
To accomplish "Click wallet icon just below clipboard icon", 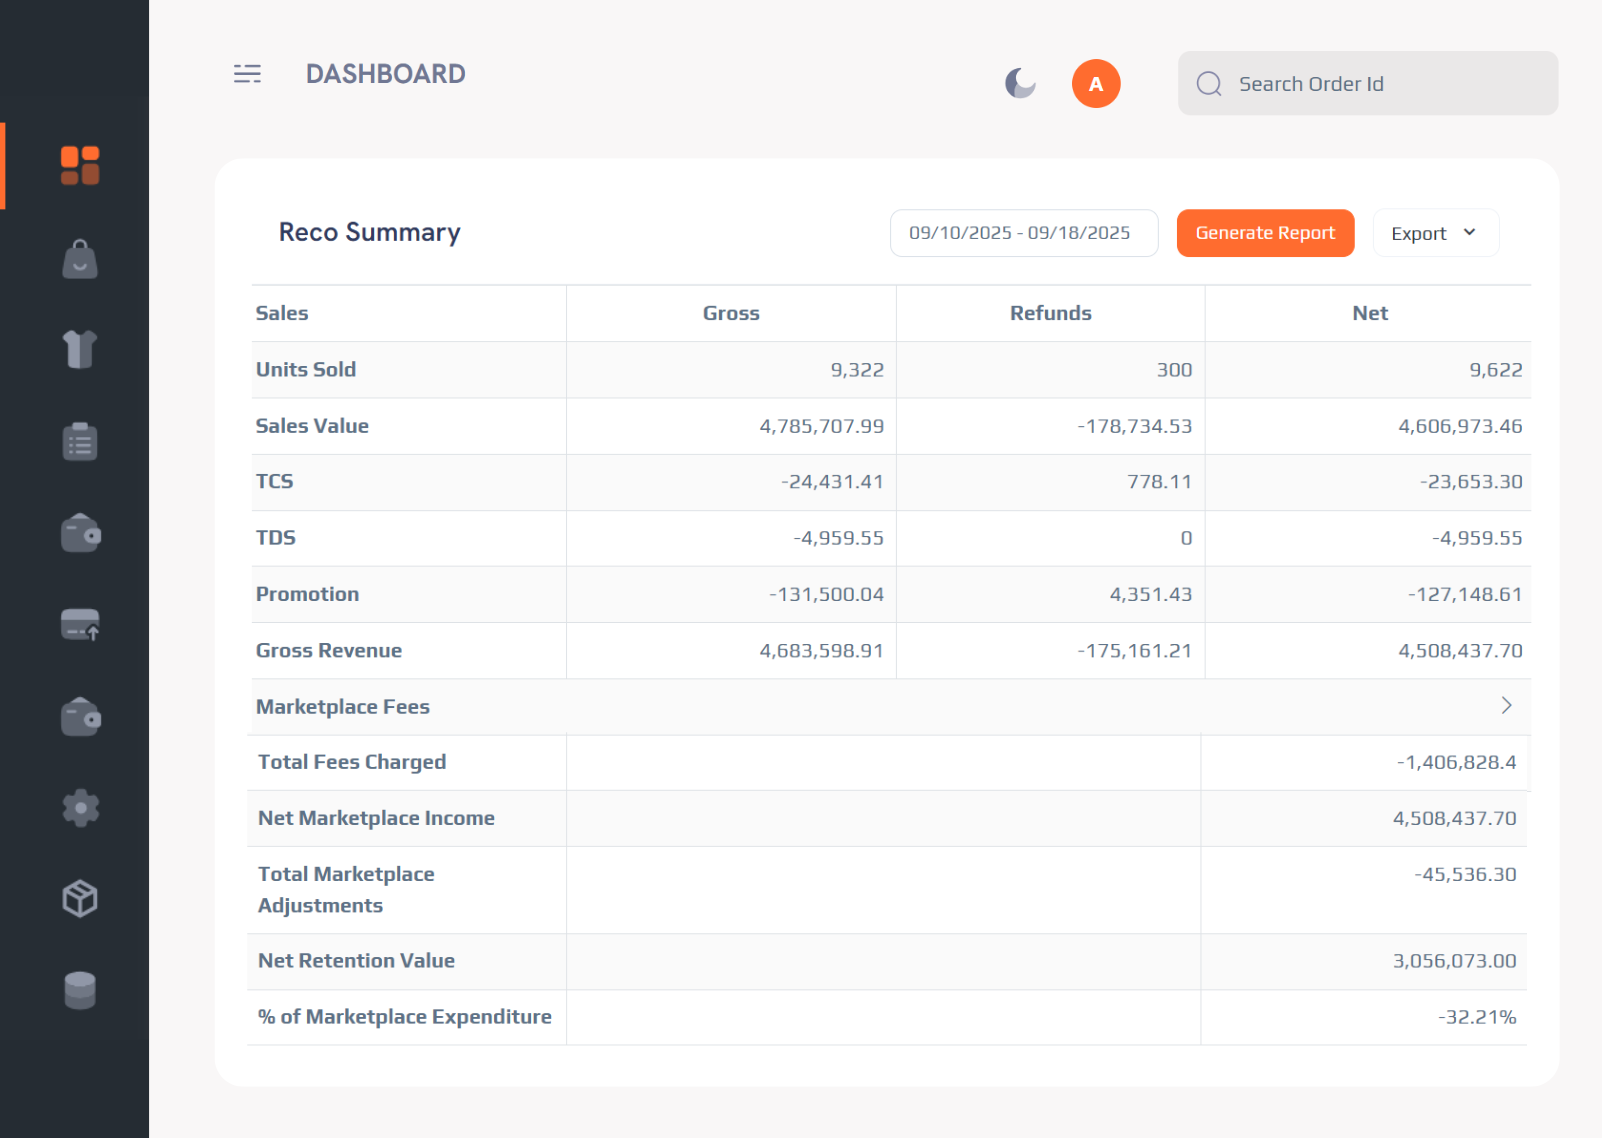I will coord(80,533).
